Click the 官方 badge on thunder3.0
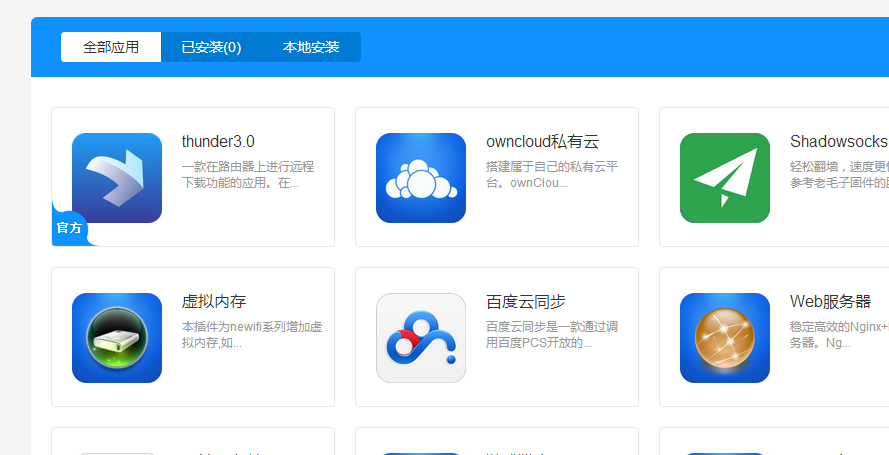 (69, 228)
